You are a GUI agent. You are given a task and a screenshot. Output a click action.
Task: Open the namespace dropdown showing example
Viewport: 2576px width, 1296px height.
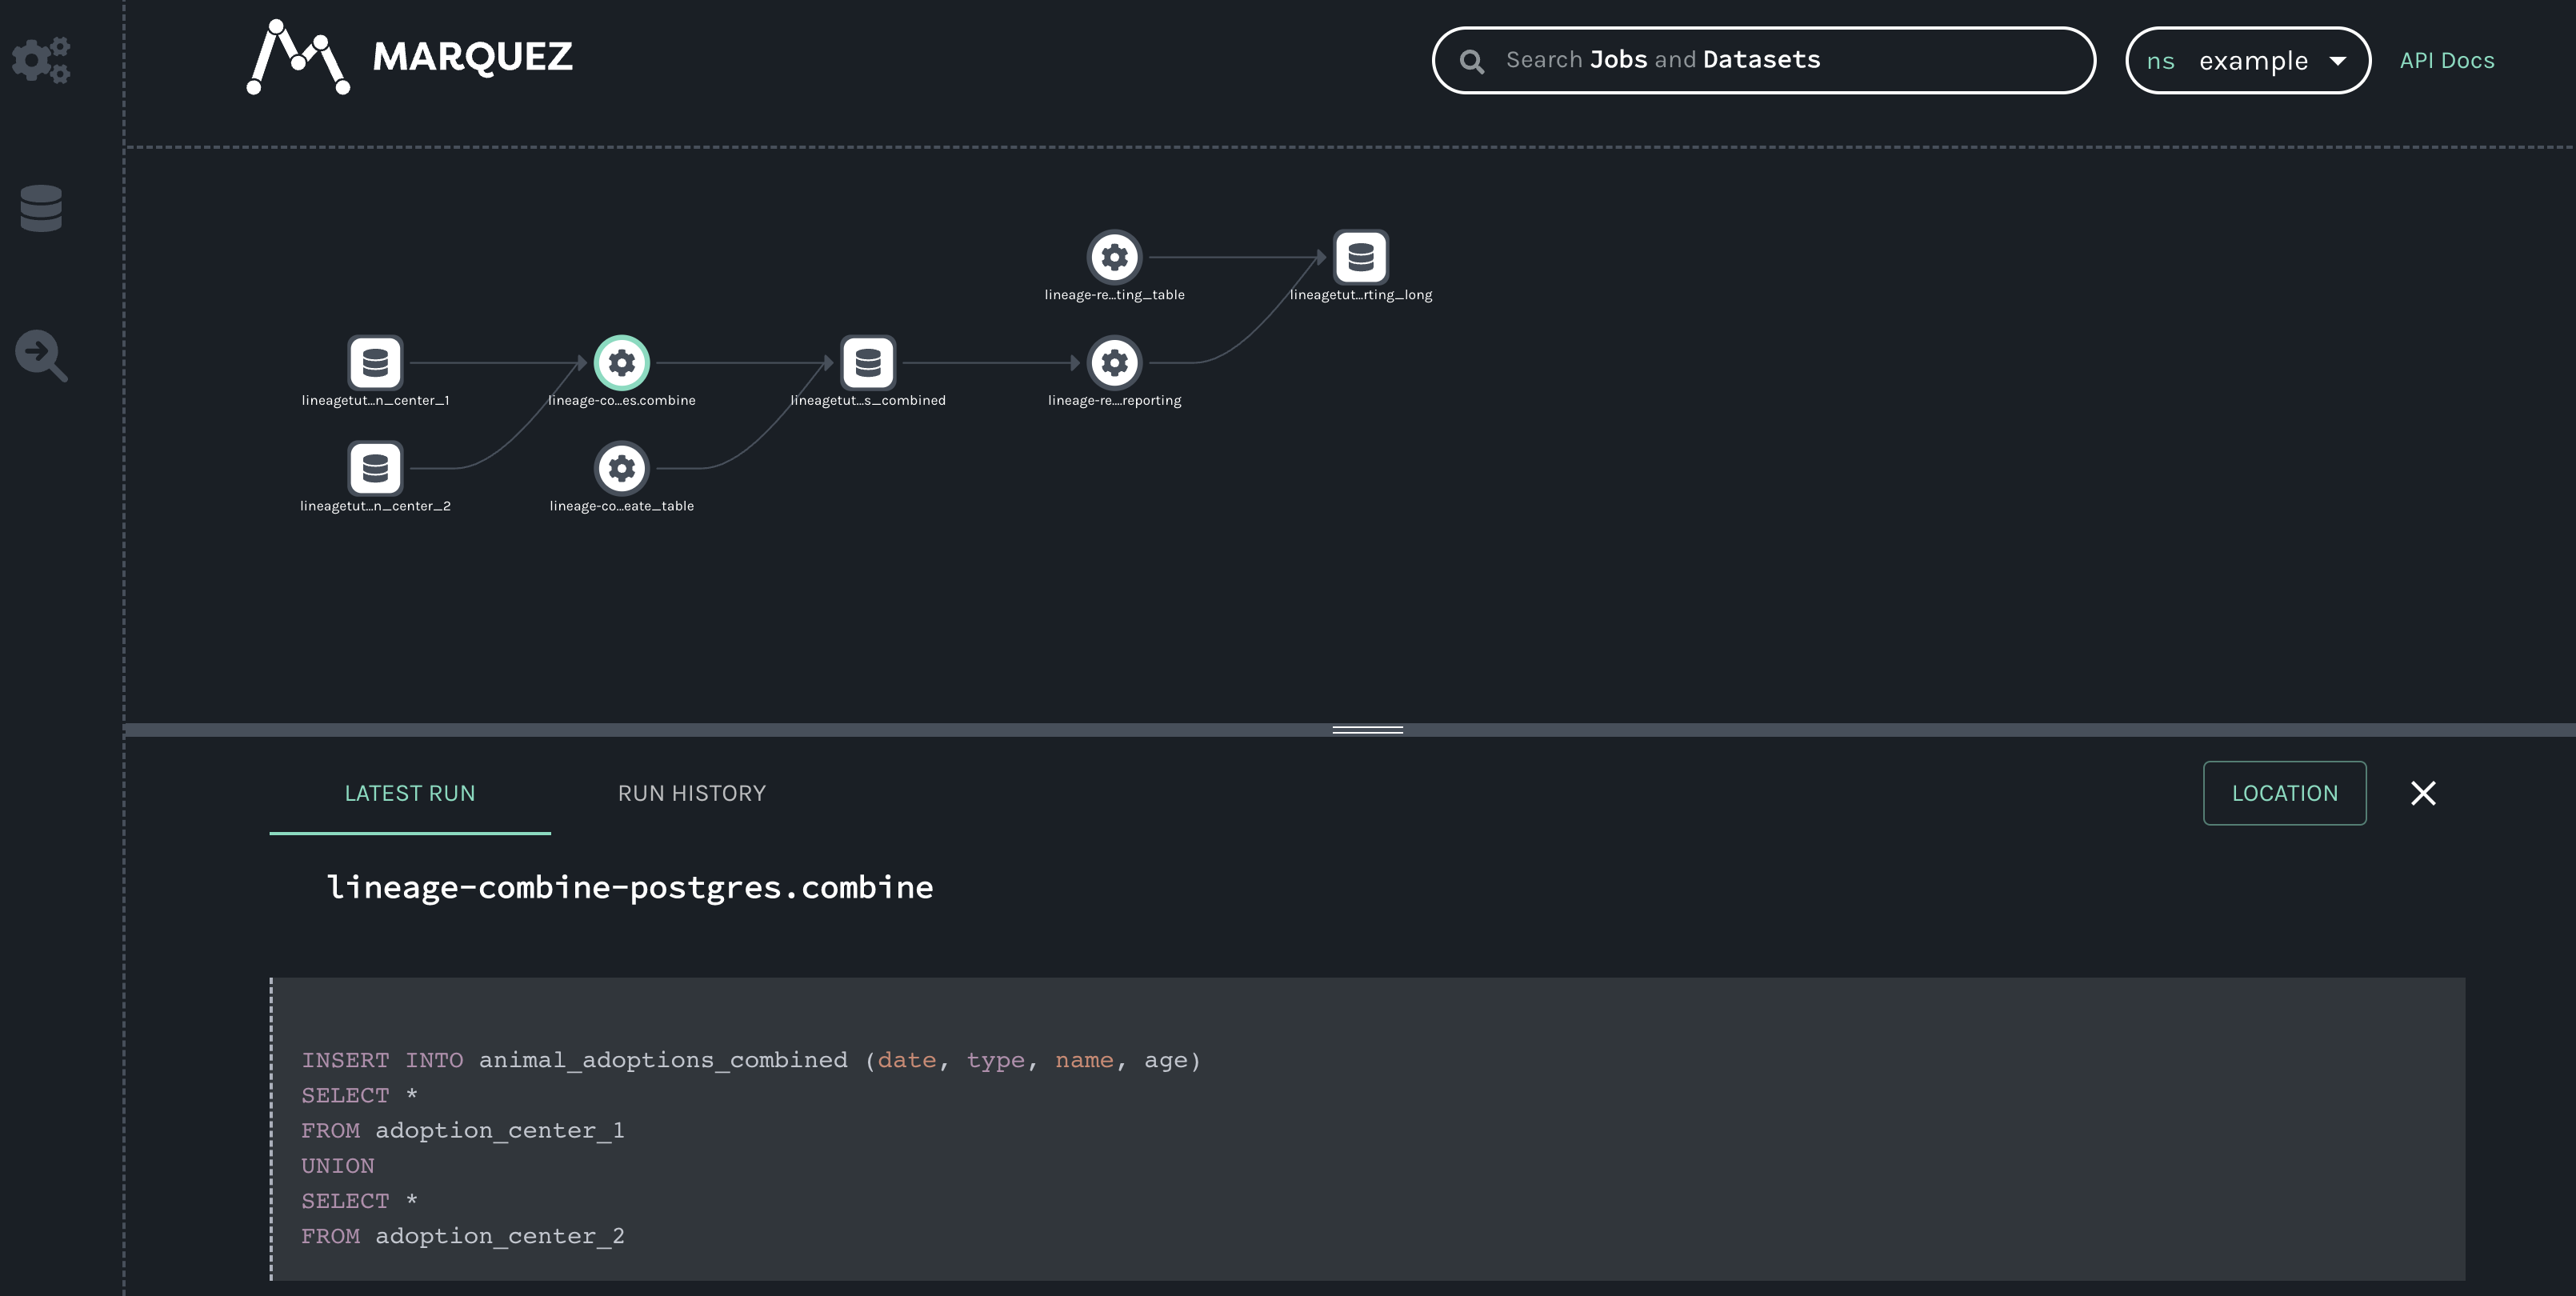tap(2247, 60)
